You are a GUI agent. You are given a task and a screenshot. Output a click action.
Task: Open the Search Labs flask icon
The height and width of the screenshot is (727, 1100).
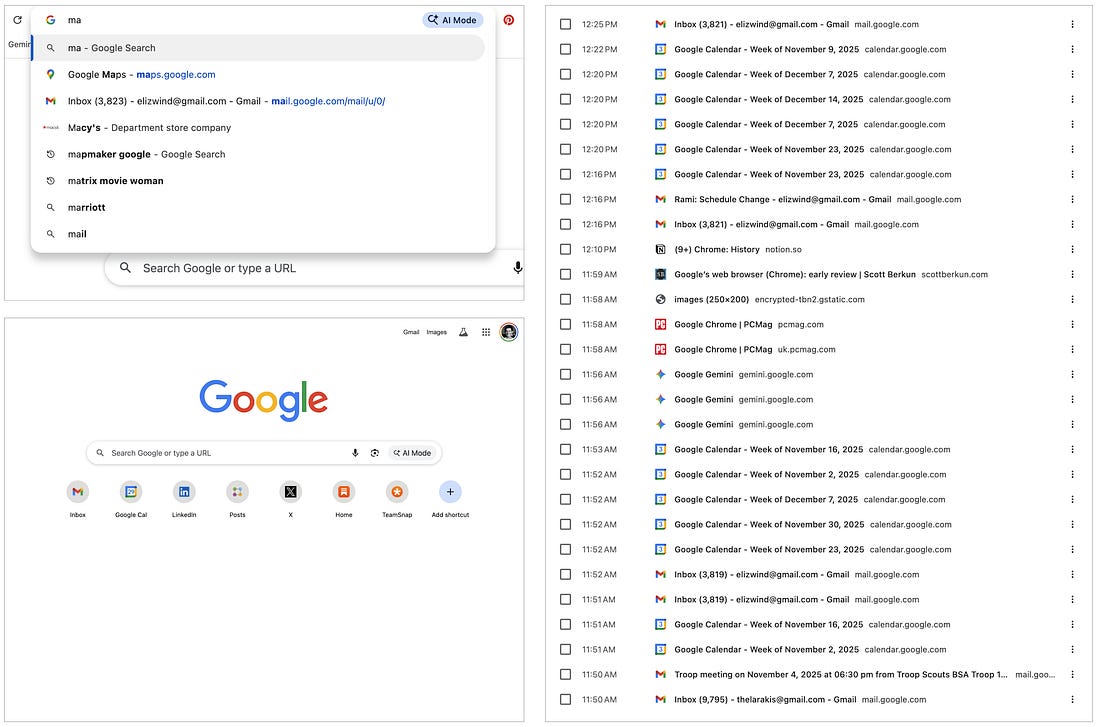[x=463, y=332]
